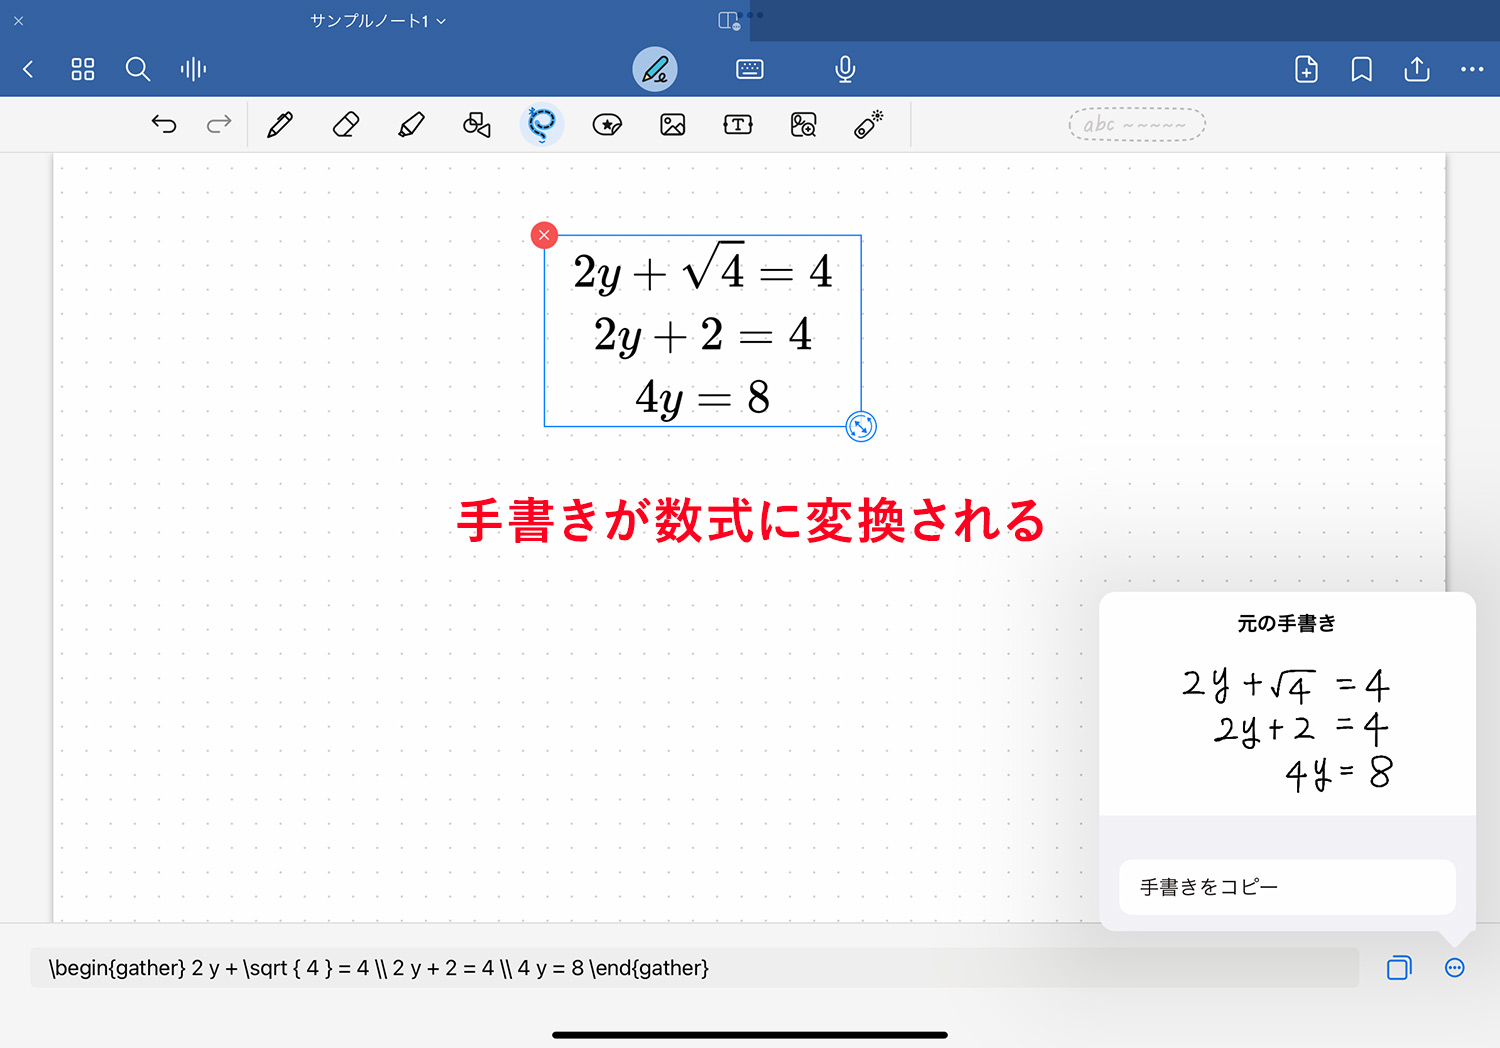
Task: Redo the last action
Action: point(219,124)
